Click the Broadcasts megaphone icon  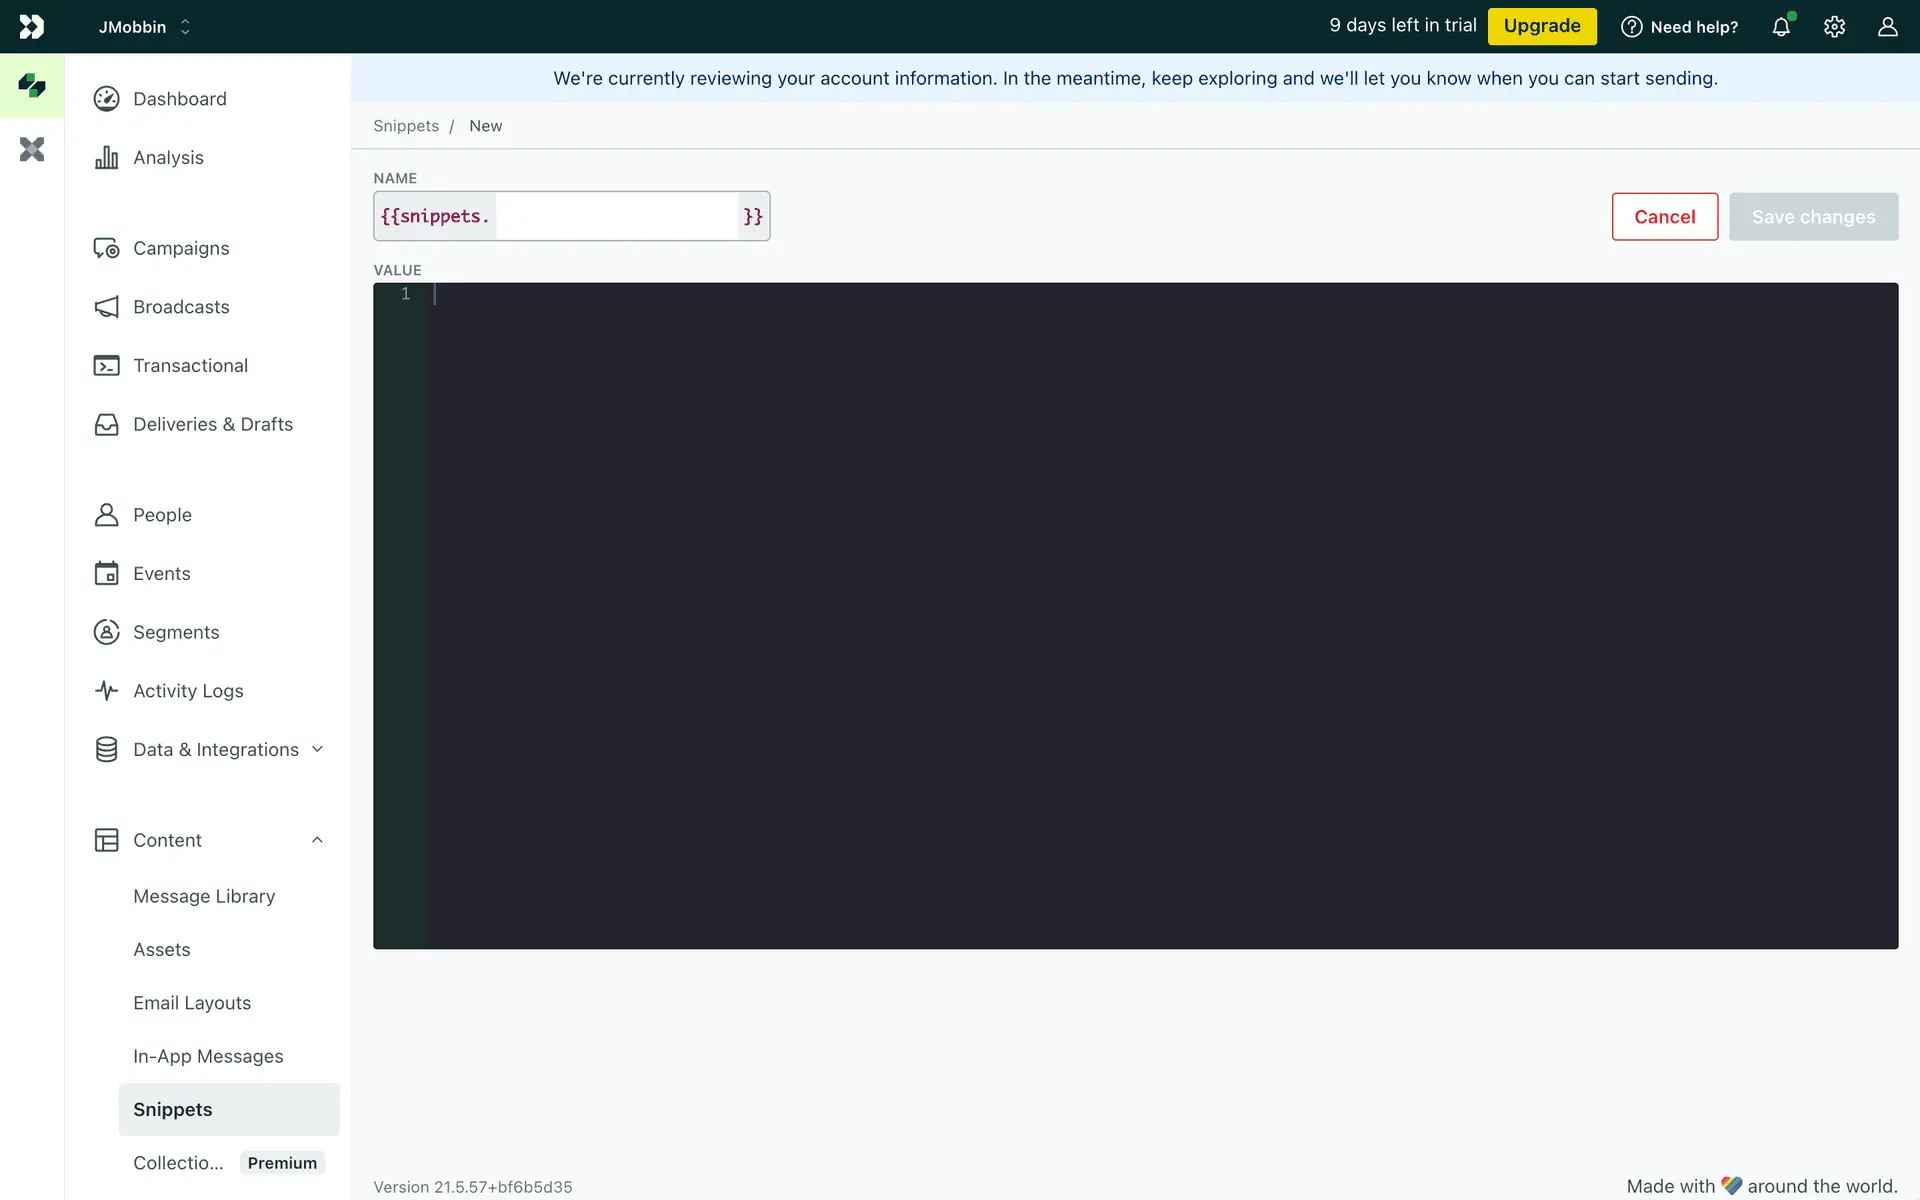[106, 307]
